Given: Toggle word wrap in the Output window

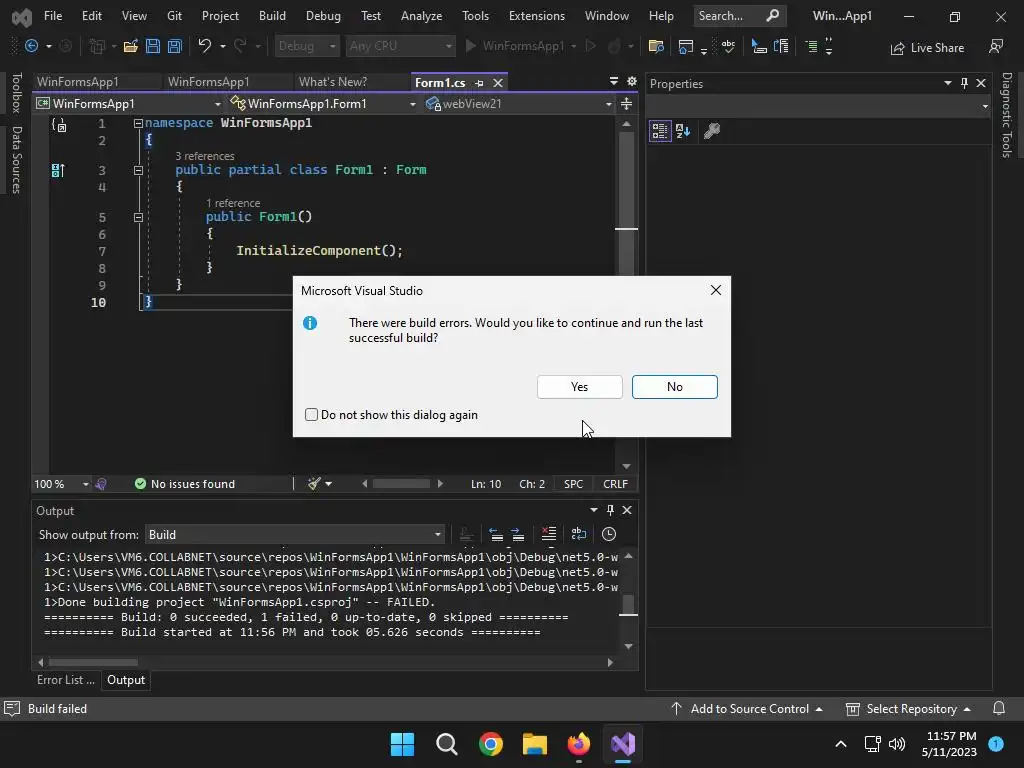Looking at the screenshot, I should [x=579, y=534].
